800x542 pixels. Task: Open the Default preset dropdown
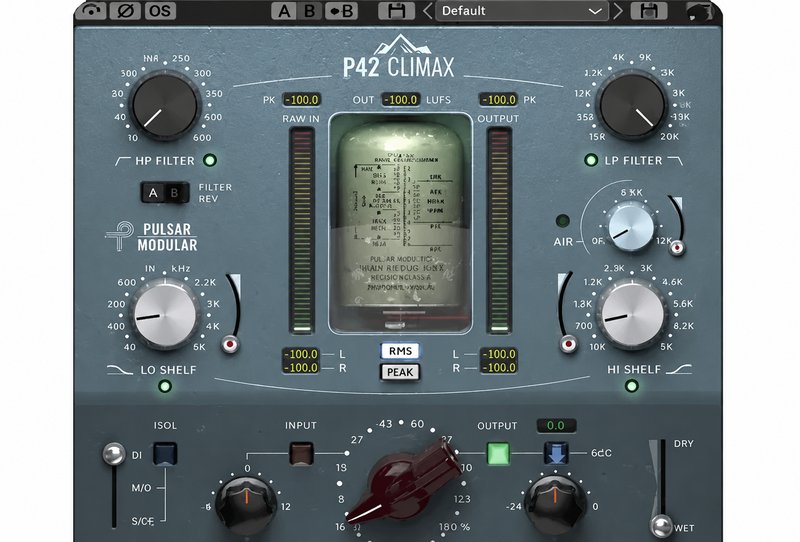(522, 11)
